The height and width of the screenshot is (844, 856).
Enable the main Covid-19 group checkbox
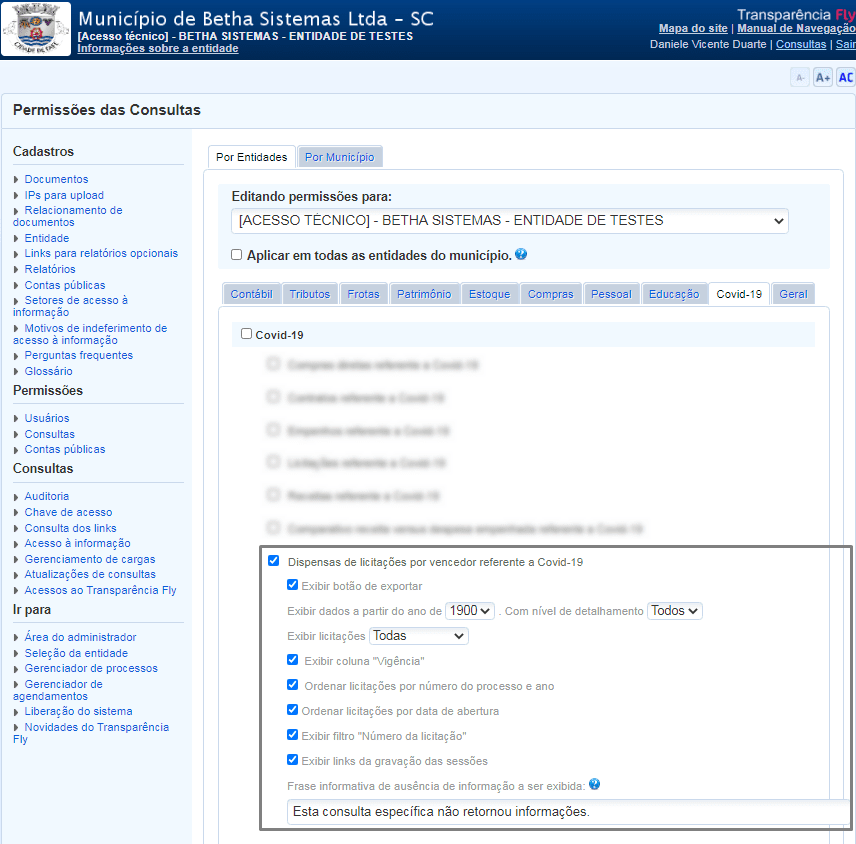pyautogui.click(x=247, y=334)
